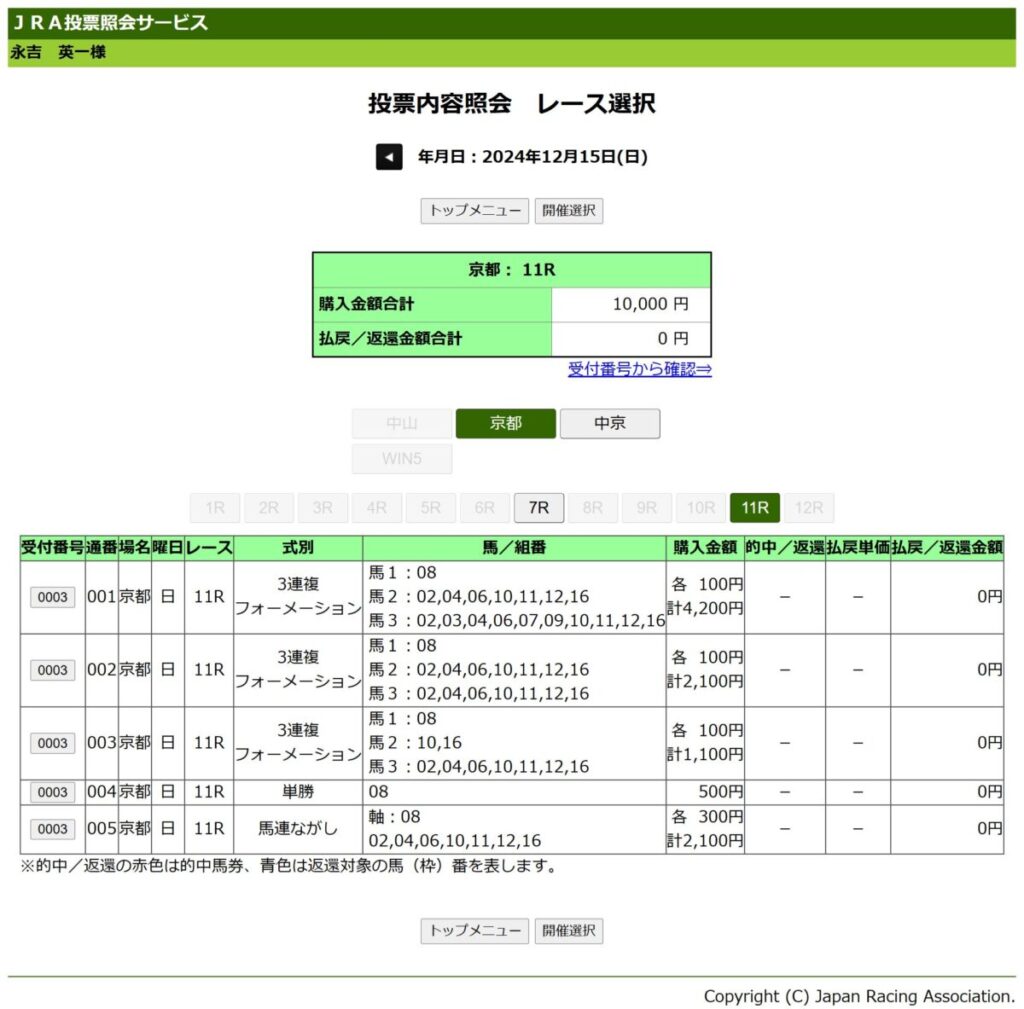Open receipt 0003 in the 馬連ながし row

coord(52,829)
